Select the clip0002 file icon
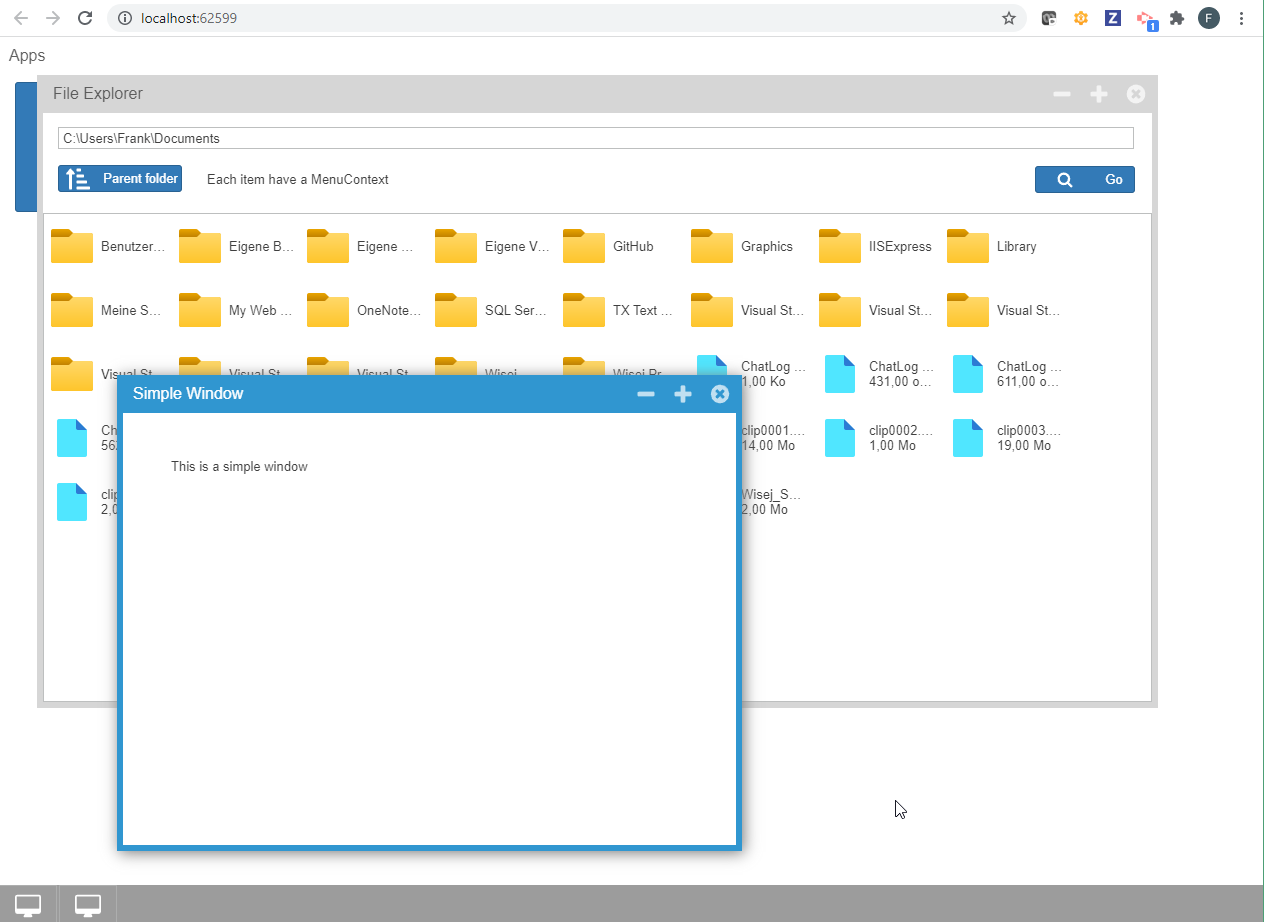Screen dimensions: 1264x922 tap(840, 438)
